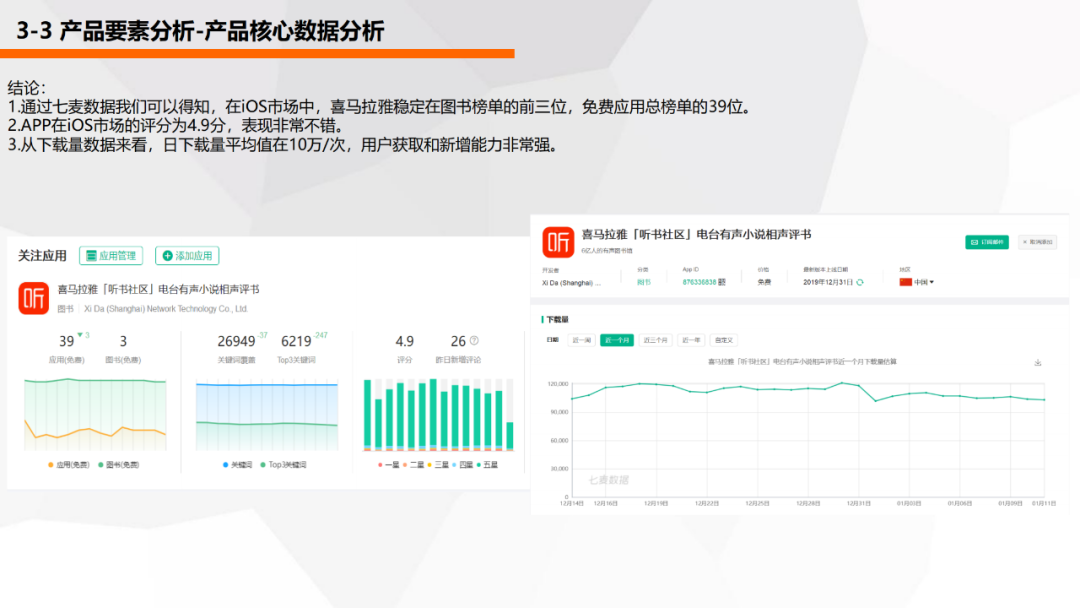Screen dimensions: 1080x608
Task: Click the keyword trend area chart
Action: point(267,415)
